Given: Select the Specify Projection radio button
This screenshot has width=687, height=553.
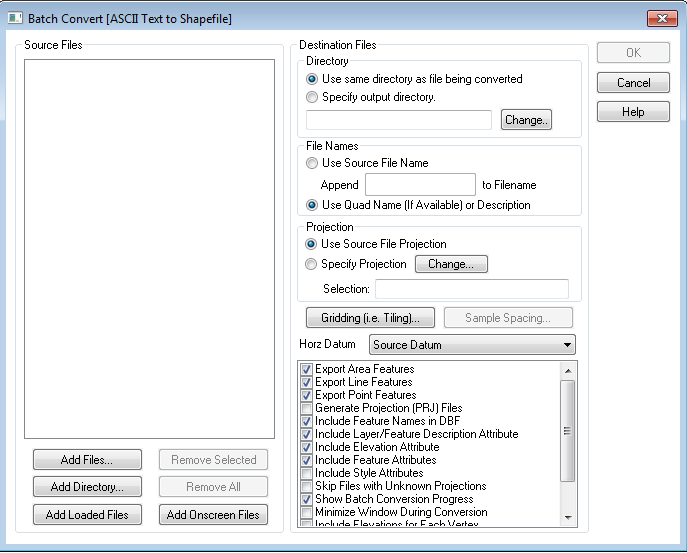Looking at the screenshot, I should coord(313,264).
